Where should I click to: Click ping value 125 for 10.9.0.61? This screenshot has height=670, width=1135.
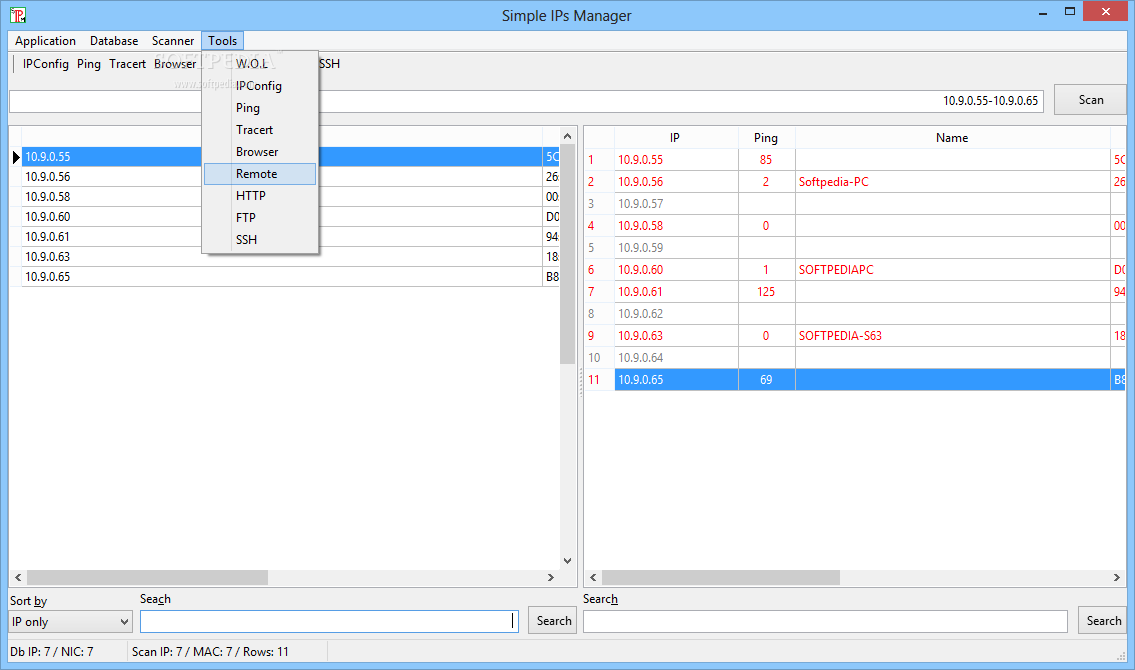tap(766, 292)
